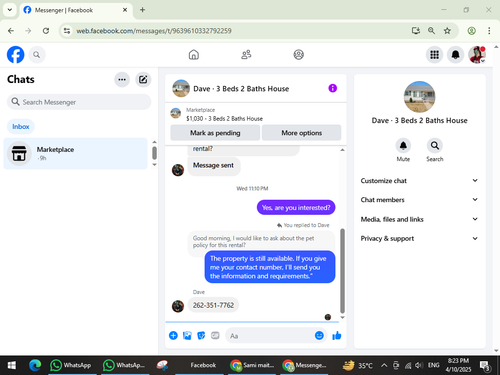
Task: Go back in browser history
Action: [11, 31]
